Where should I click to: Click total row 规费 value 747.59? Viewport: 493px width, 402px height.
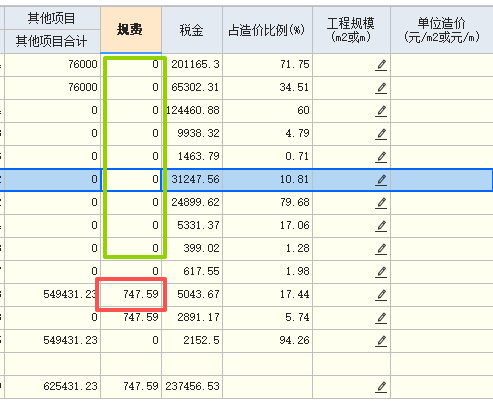(x=131, y=387)
